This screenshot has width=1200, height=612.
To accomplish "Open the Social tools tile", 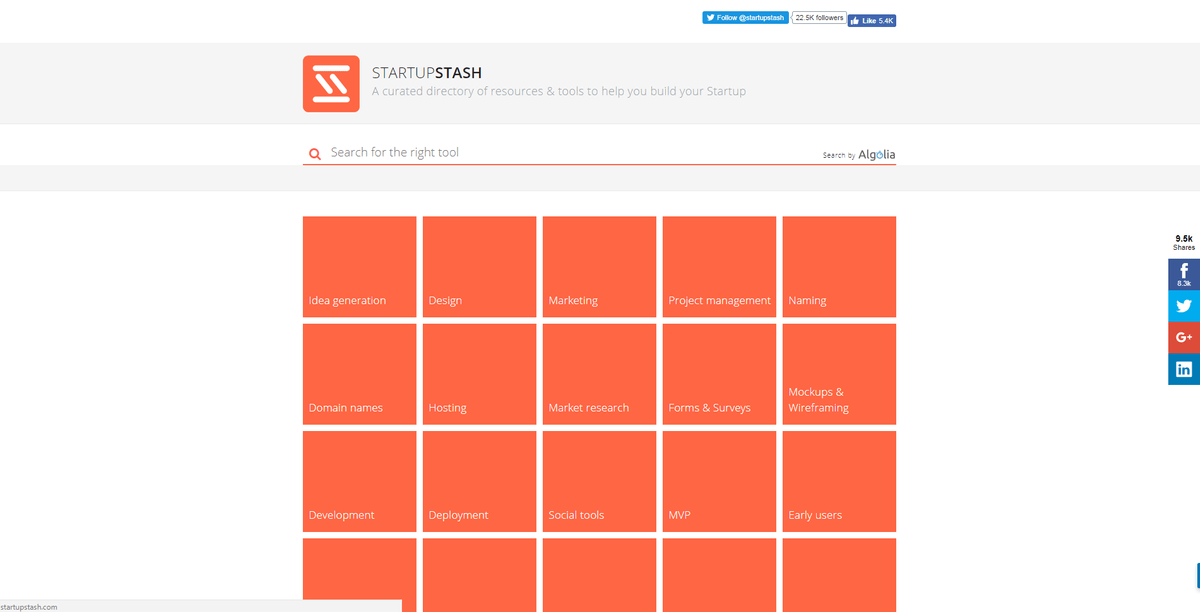I will click(x=600, y=482).
